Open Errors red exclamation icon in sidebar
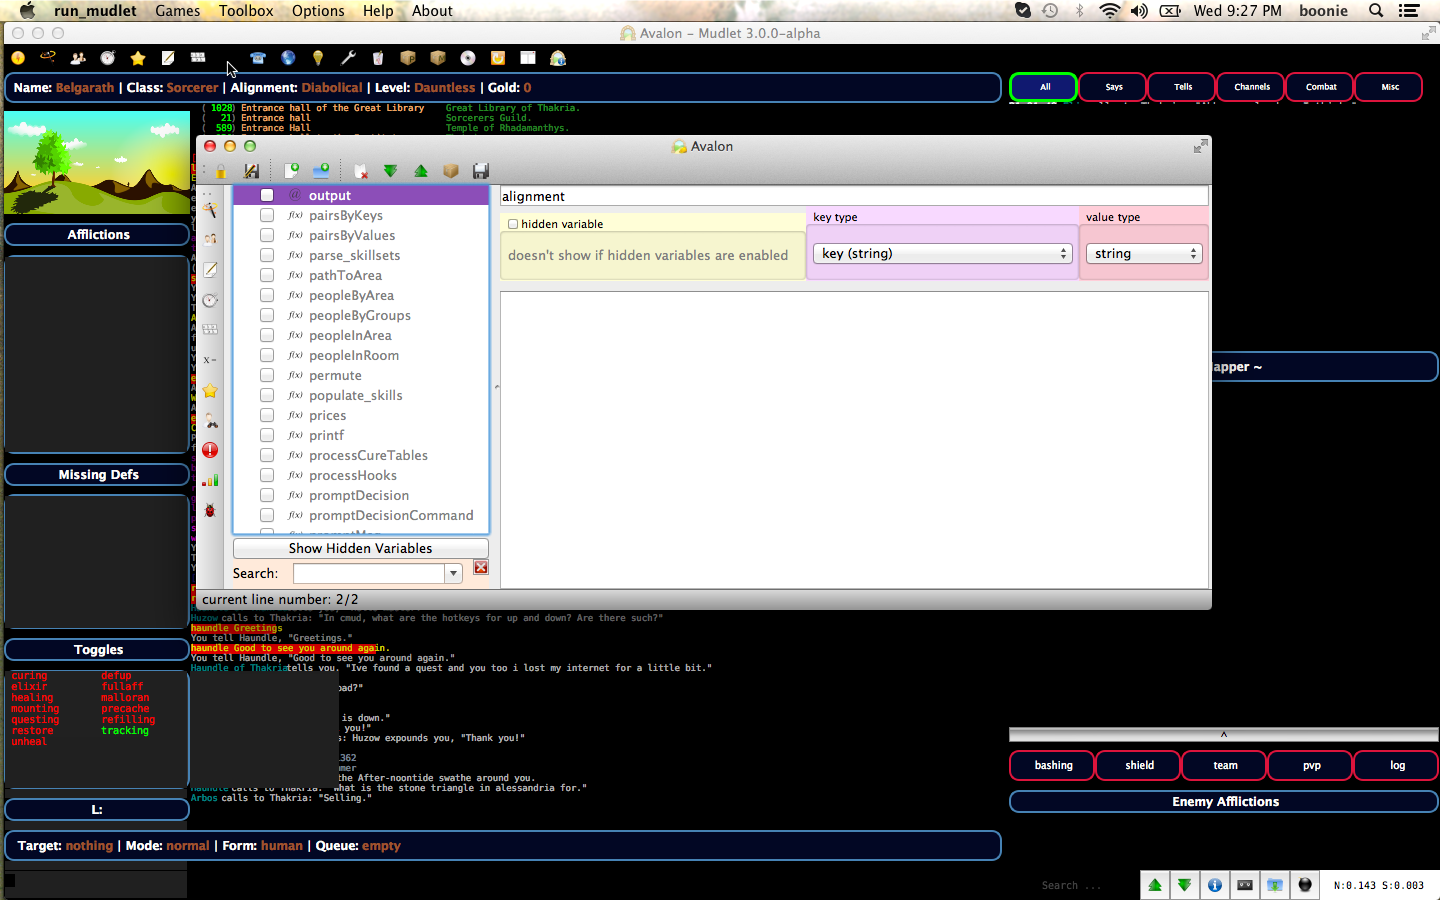The image size is (1440, 900). pyautogui.click(x=210, y=450)
